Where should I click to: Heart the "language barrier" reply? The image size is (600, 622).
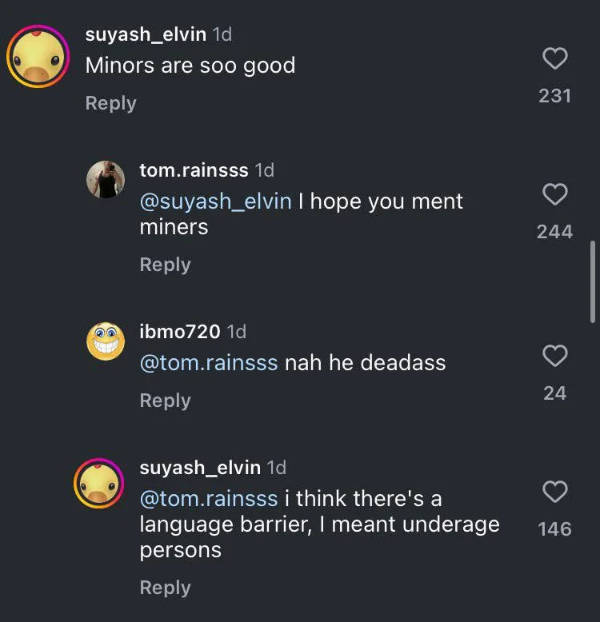click(554, 491)
